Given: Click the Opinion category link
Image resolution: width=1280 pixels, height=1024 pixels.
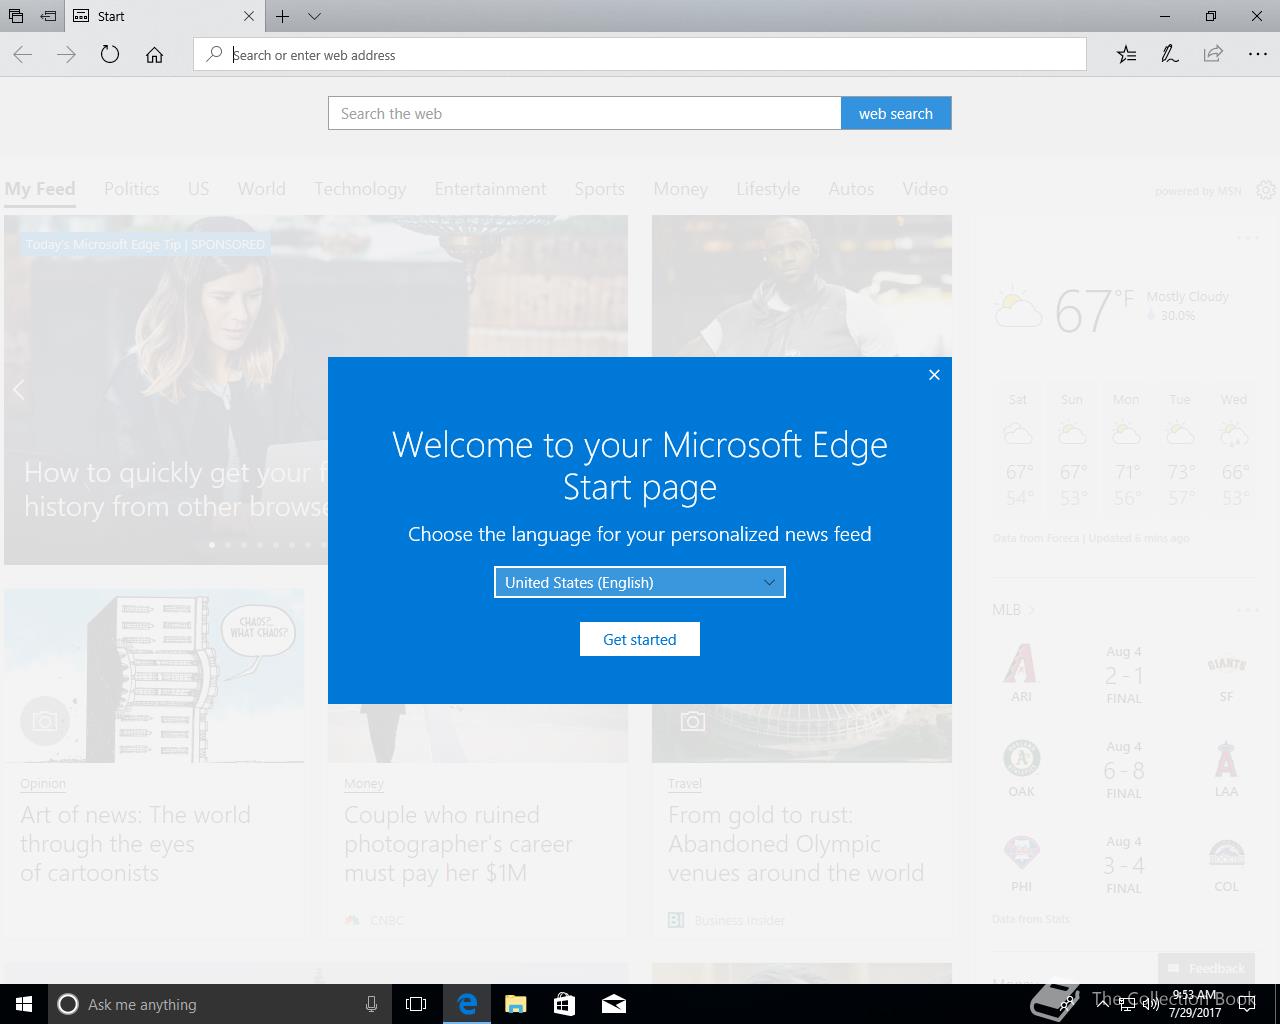Looking at the screenshot, I should tap(43, 784).
